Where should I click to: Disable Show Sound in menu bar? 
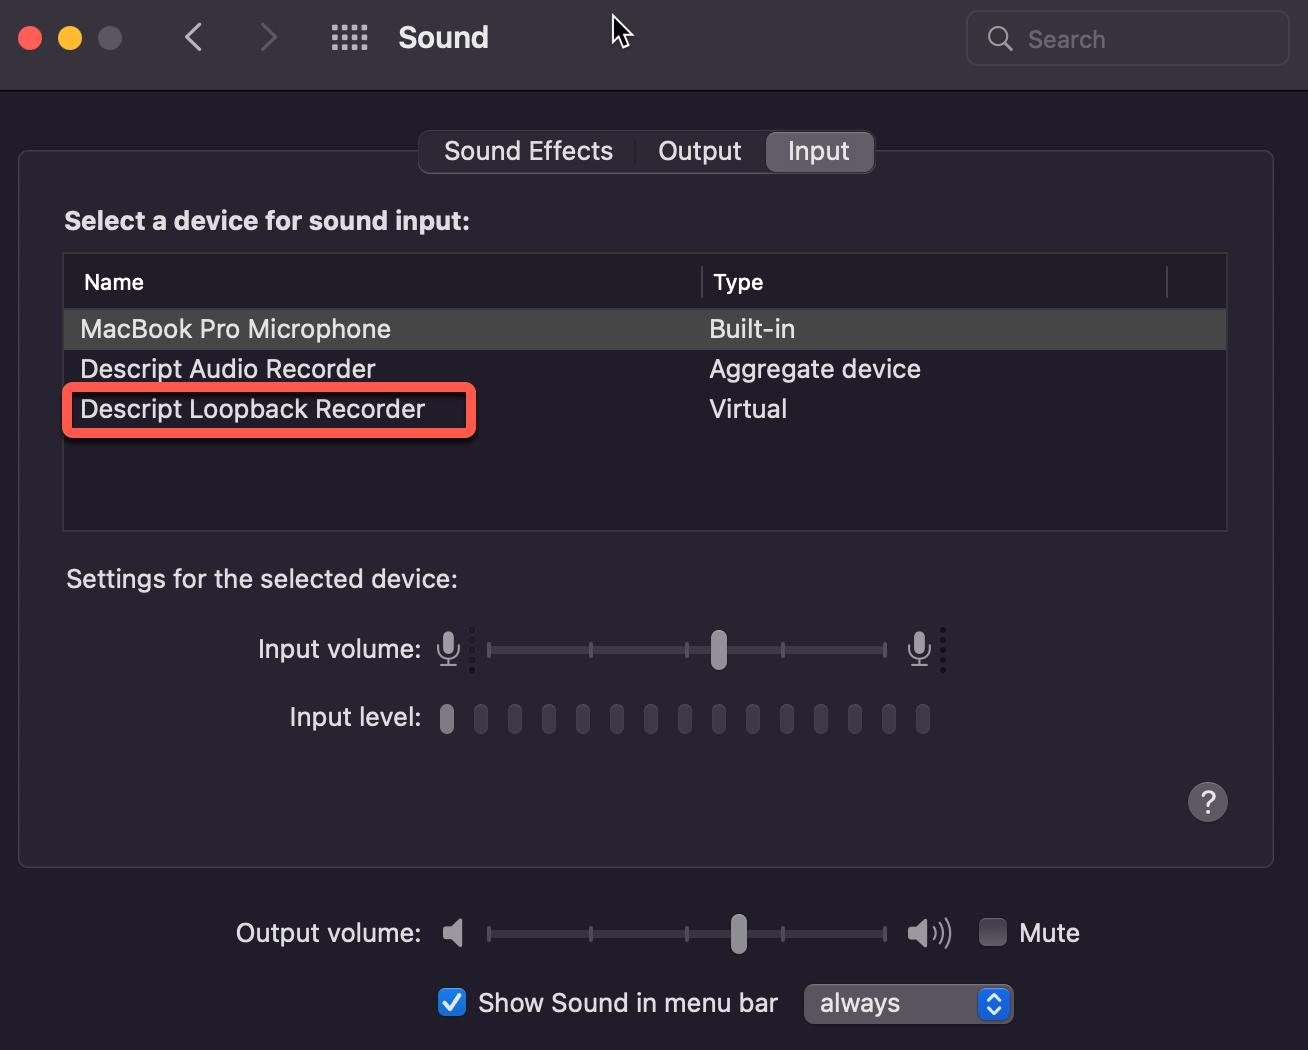tap(451, 1002)
